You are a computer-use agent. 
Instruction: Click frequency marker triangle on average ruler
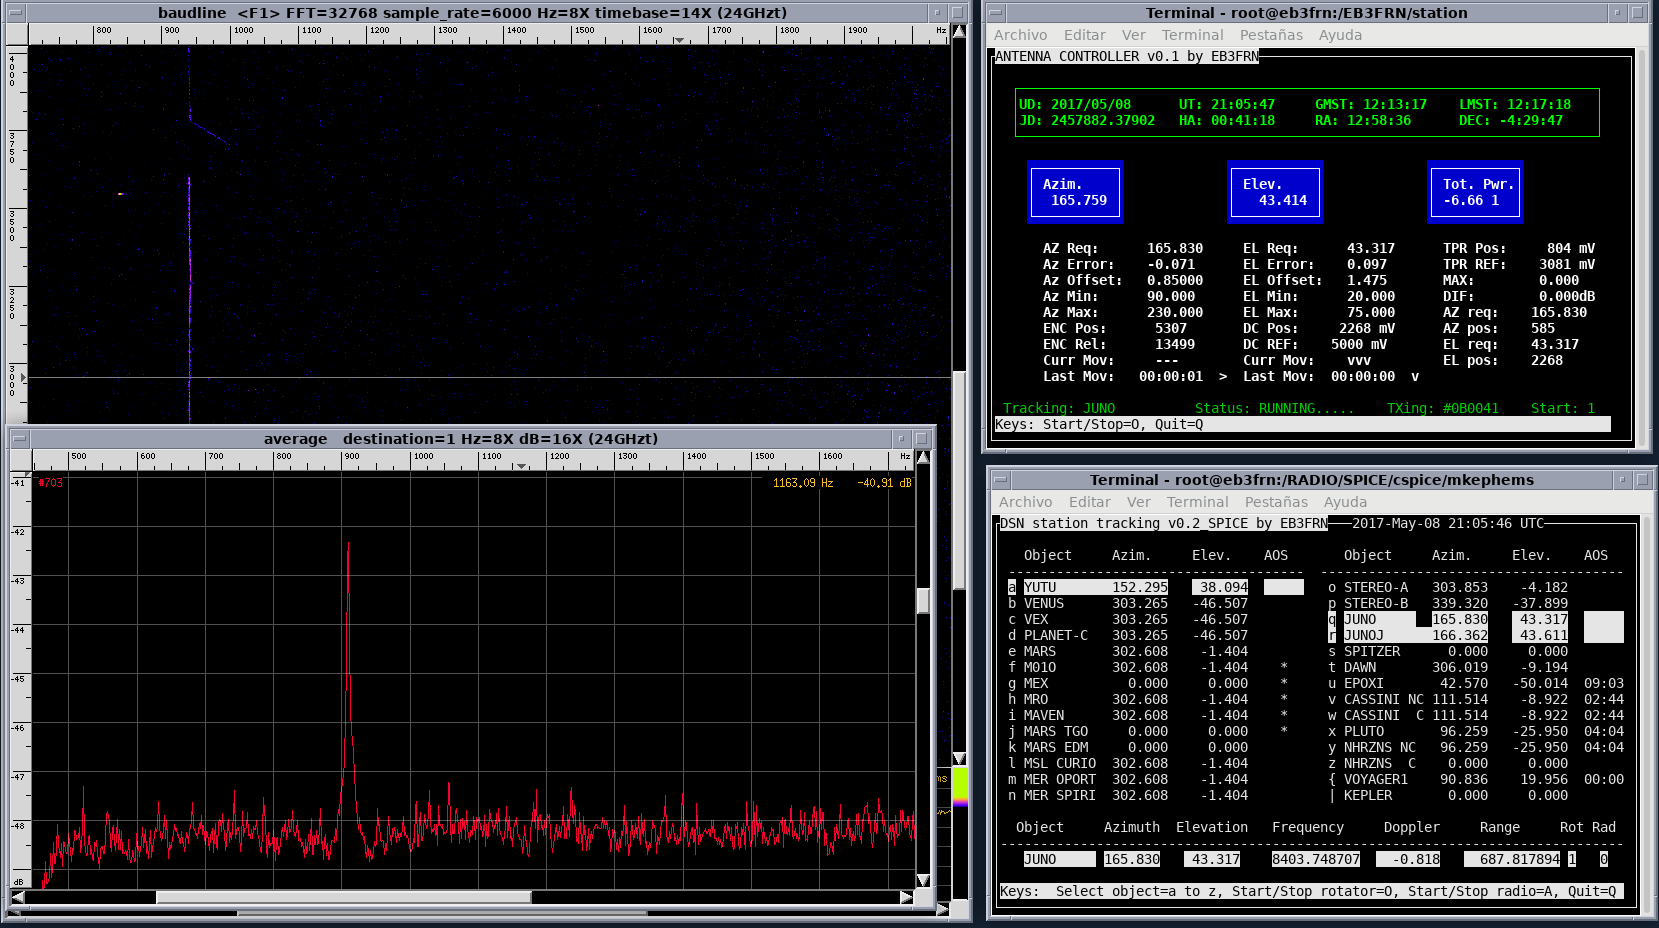click(521, 466)
